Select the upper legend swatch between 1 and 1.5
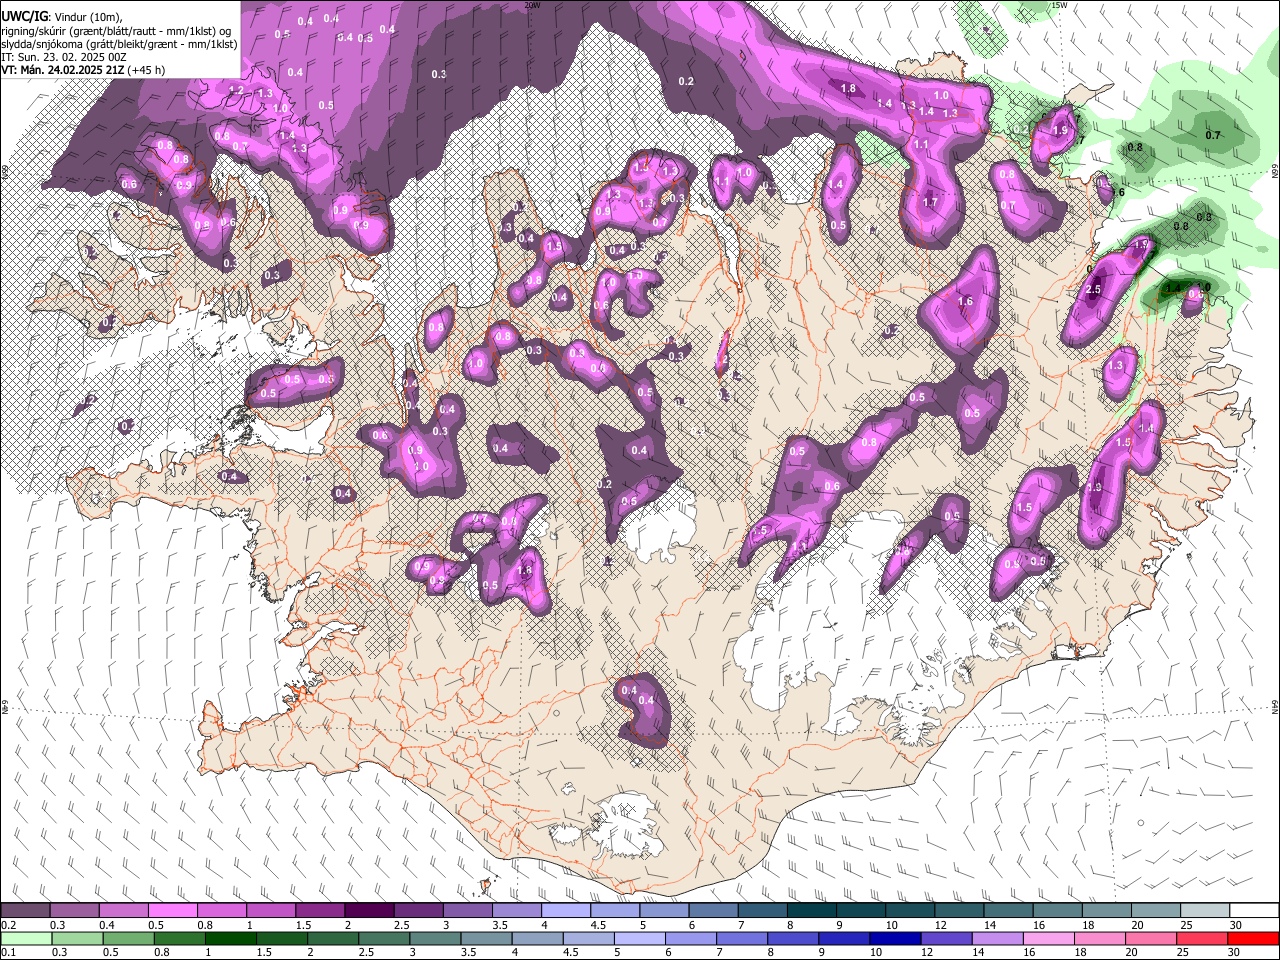Viewport: 1280px width, 960px height. pyautogui.click(x=271, y=911)
